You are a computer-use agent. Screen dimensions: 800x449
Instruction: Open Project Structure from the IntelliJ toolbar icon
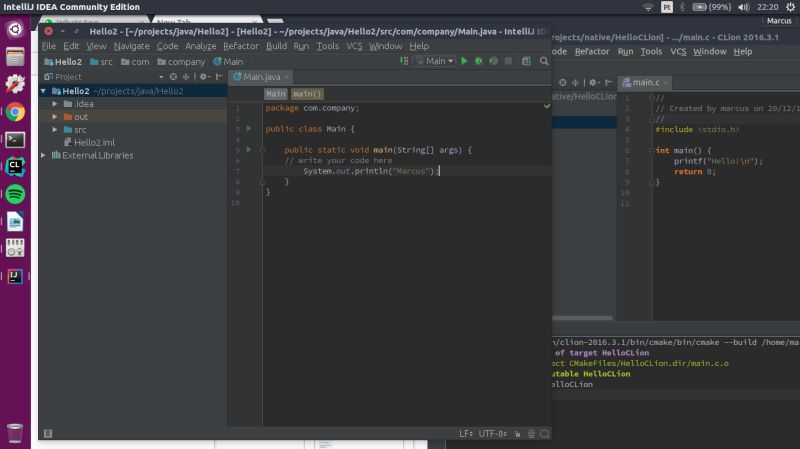pos(526,61)
